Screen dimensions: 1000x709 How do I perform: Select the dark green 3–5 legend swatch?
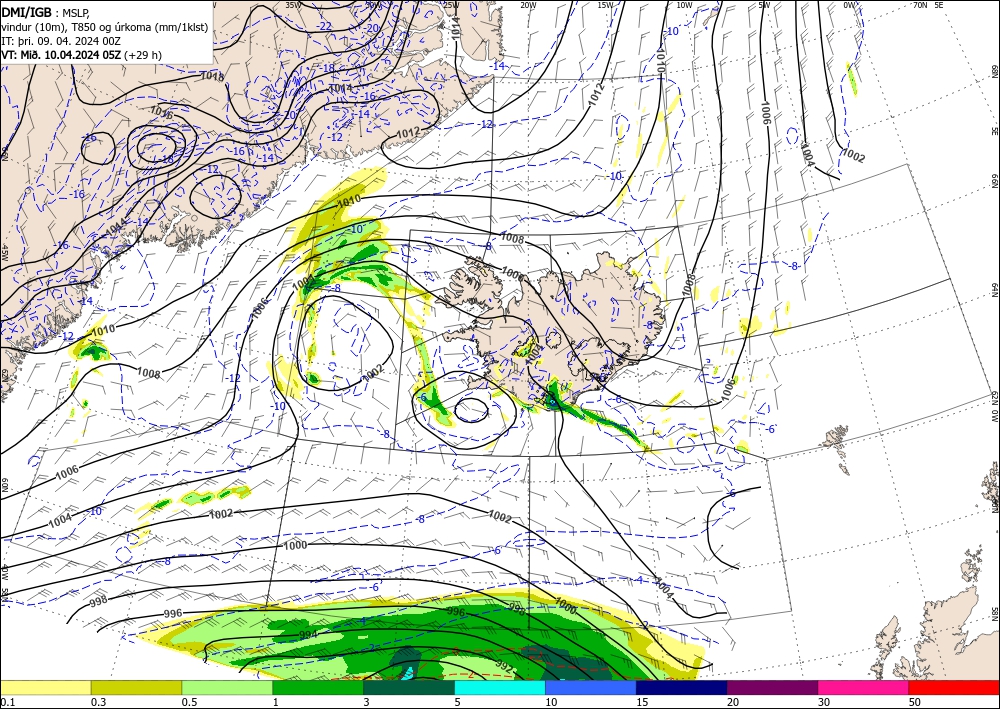[409, 687]
